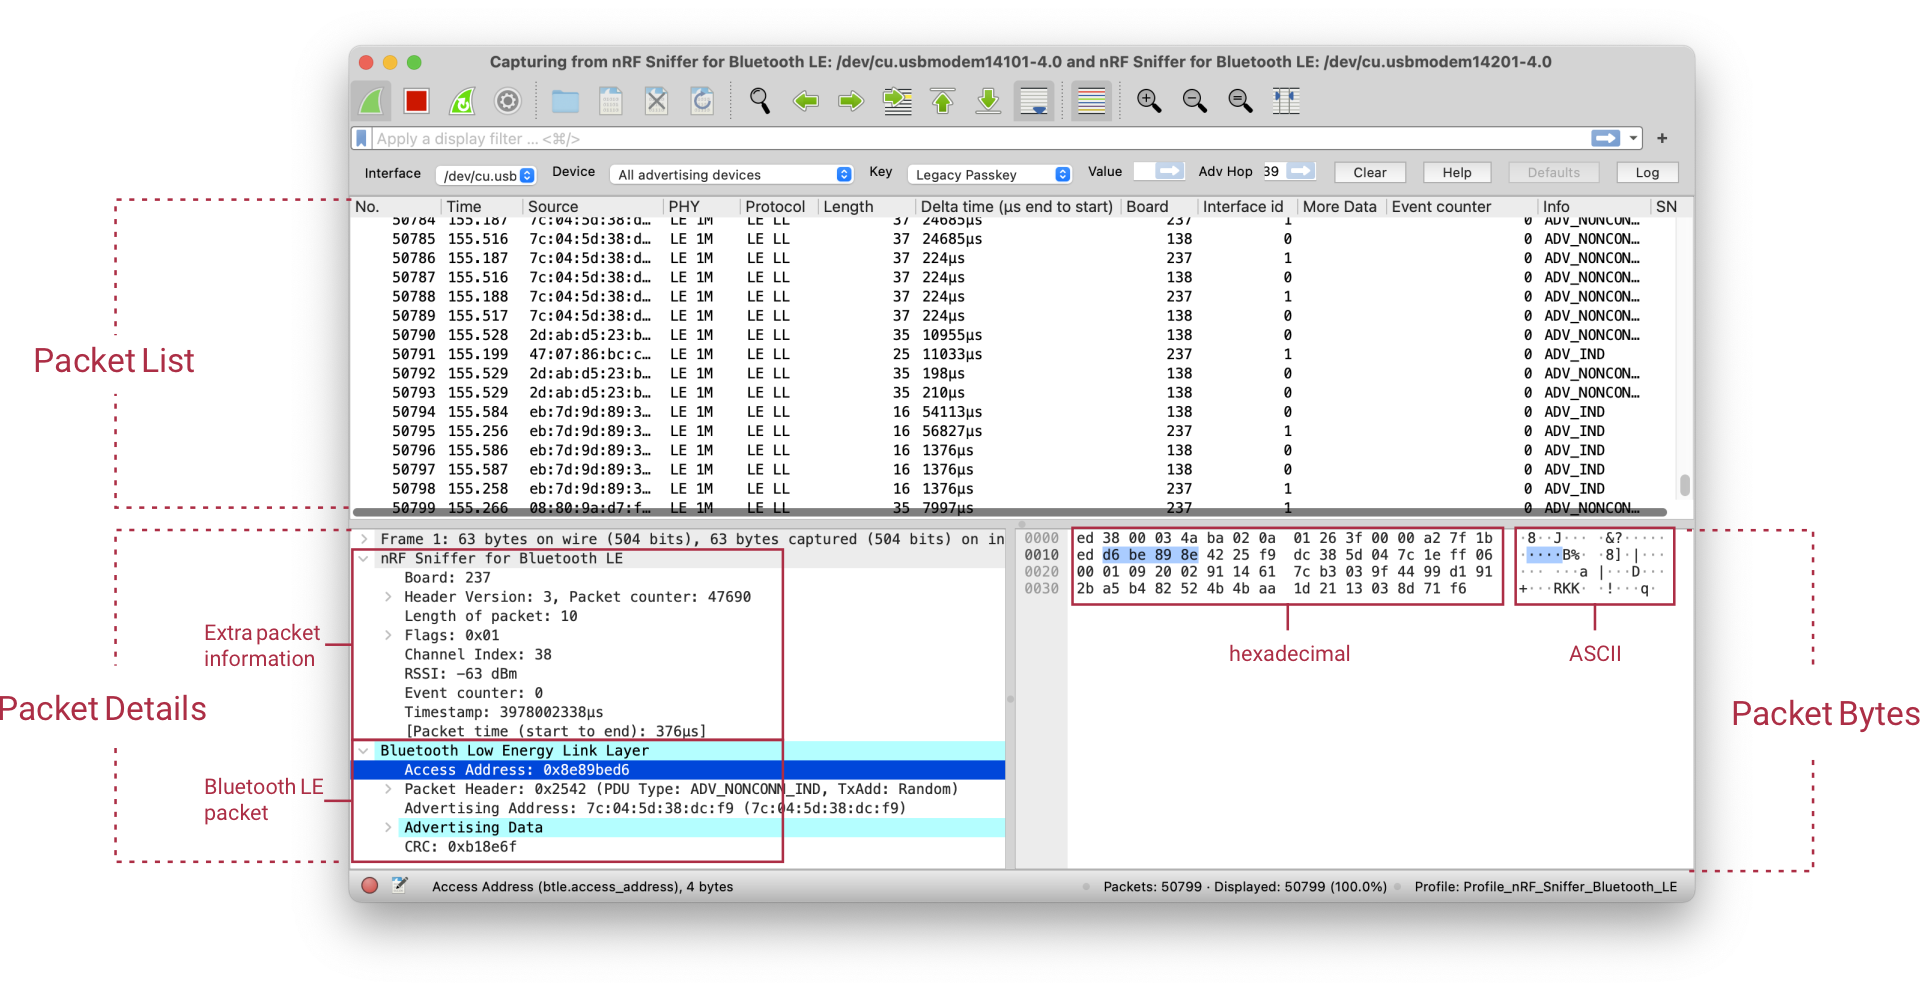Reload this capture file icon
Image resolution: width=1920 pixels, height=991 pixels.
[x=702, y=101]
